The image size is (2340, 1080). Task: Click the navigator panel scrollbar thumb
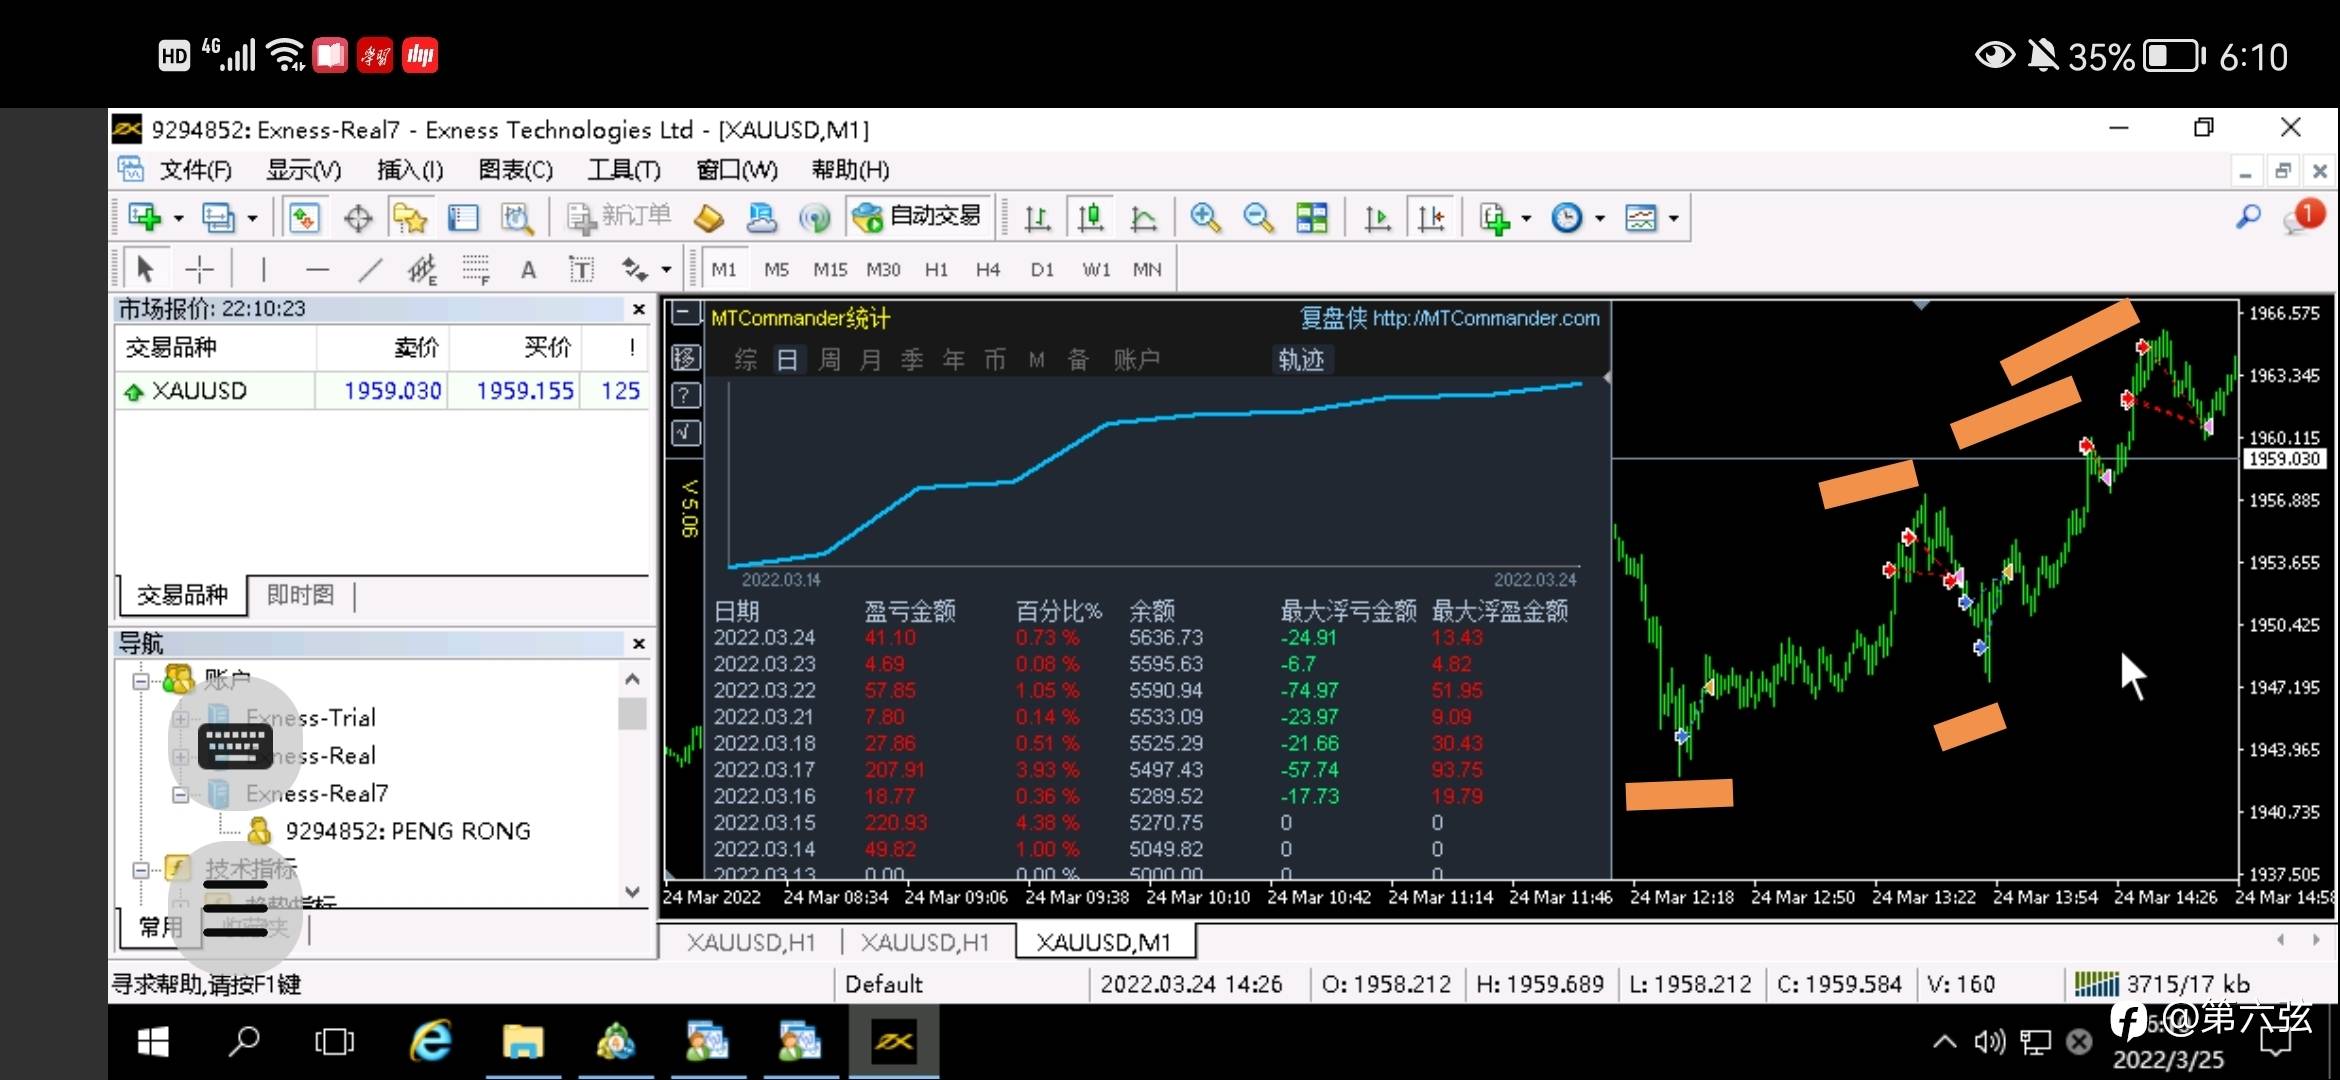pos(632,713)
